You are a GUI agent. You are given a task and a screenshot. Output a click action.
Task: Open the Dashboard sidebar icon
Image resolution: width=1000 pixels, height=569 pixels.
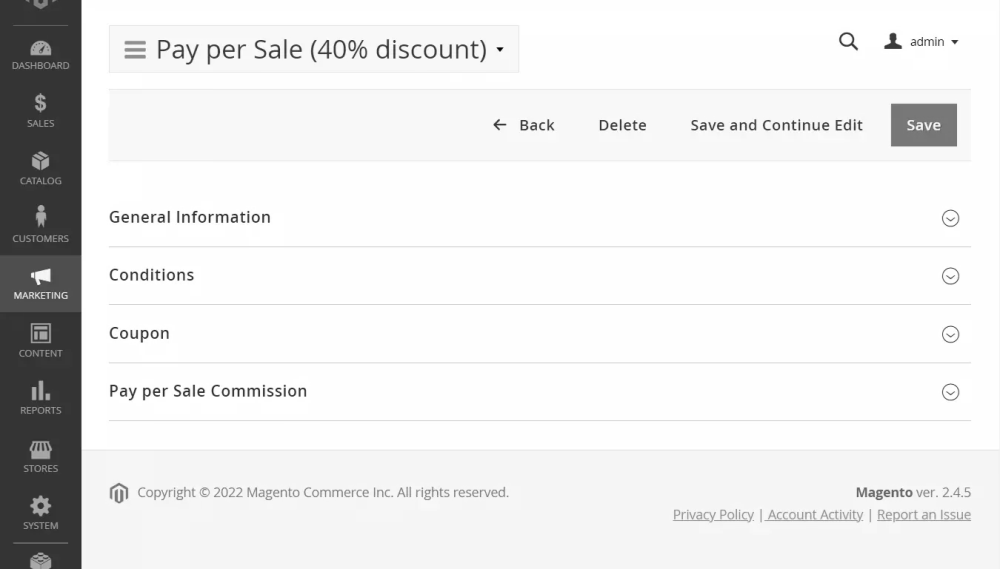[40, 55]
